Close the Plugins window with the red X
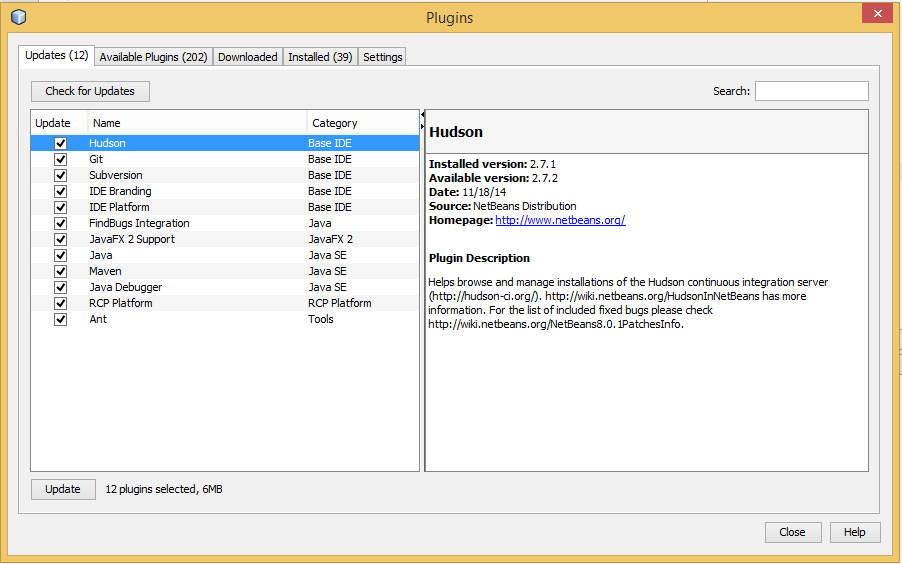 pos(876,14)
